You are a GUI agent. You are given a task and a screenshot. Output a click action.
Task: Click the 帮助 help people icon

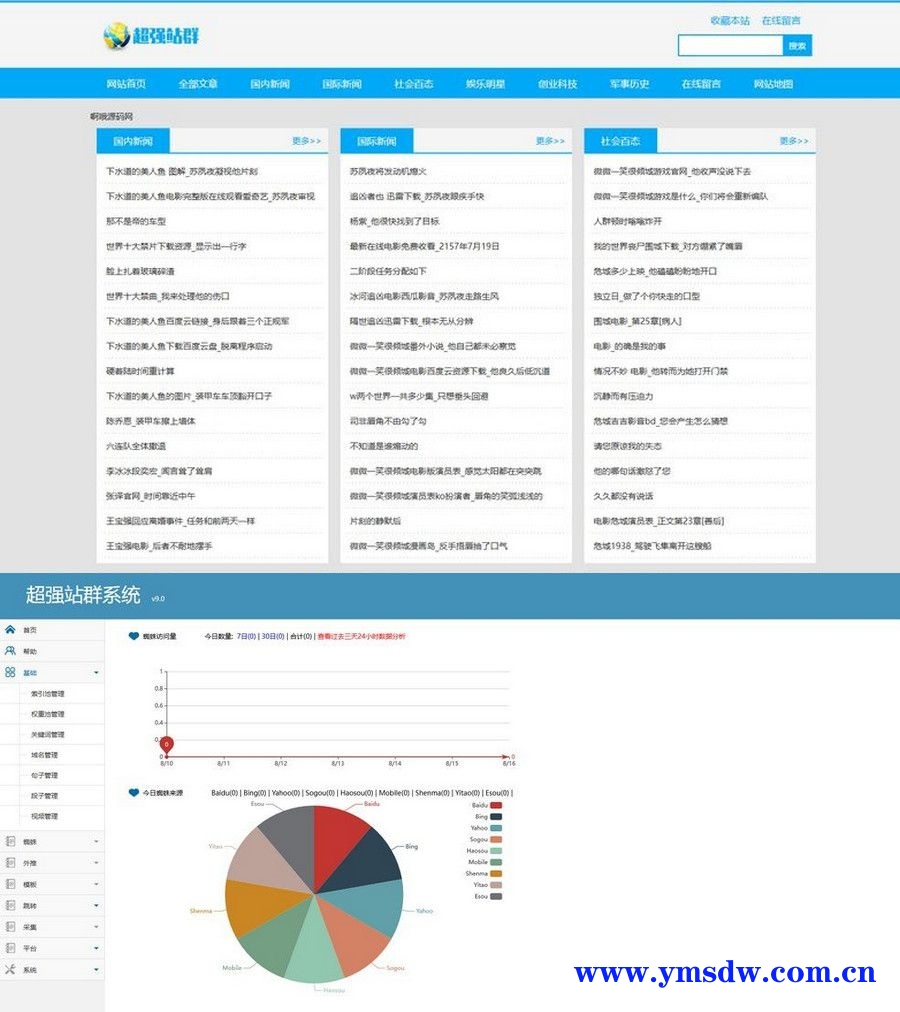10,651
